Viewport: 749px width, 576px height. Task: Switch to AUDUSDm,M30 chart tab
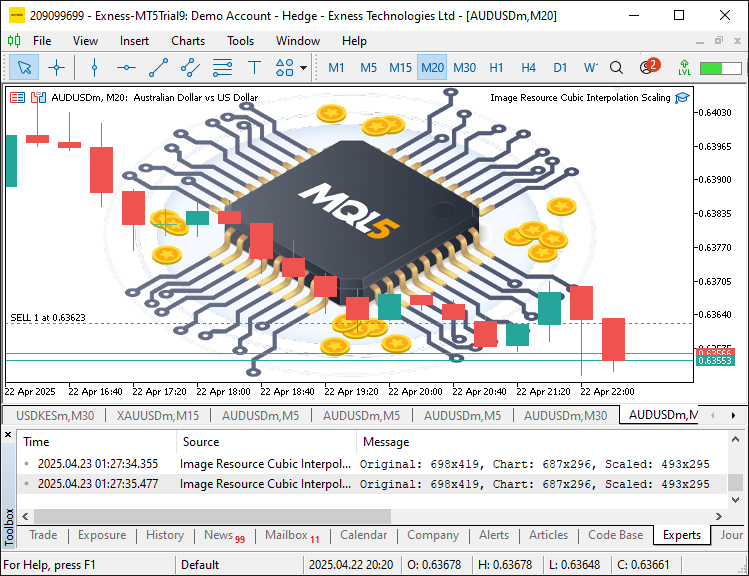(x=566, y=416)
